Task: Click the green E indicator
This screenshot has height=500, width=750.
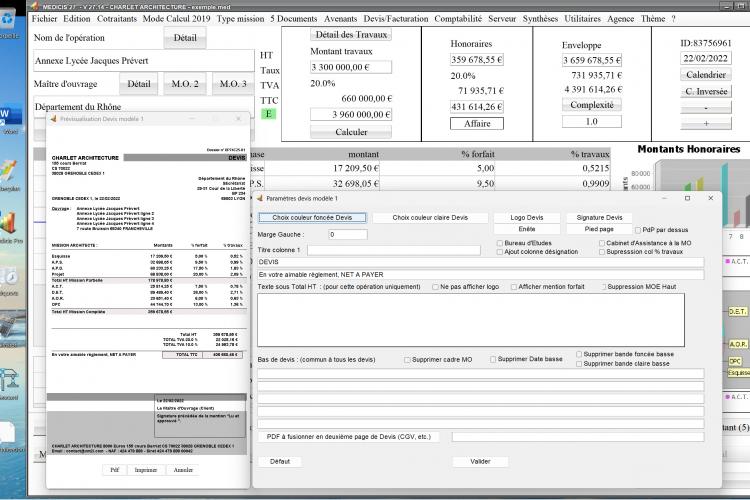Action: pyautogui.click(x=268, y=114)
